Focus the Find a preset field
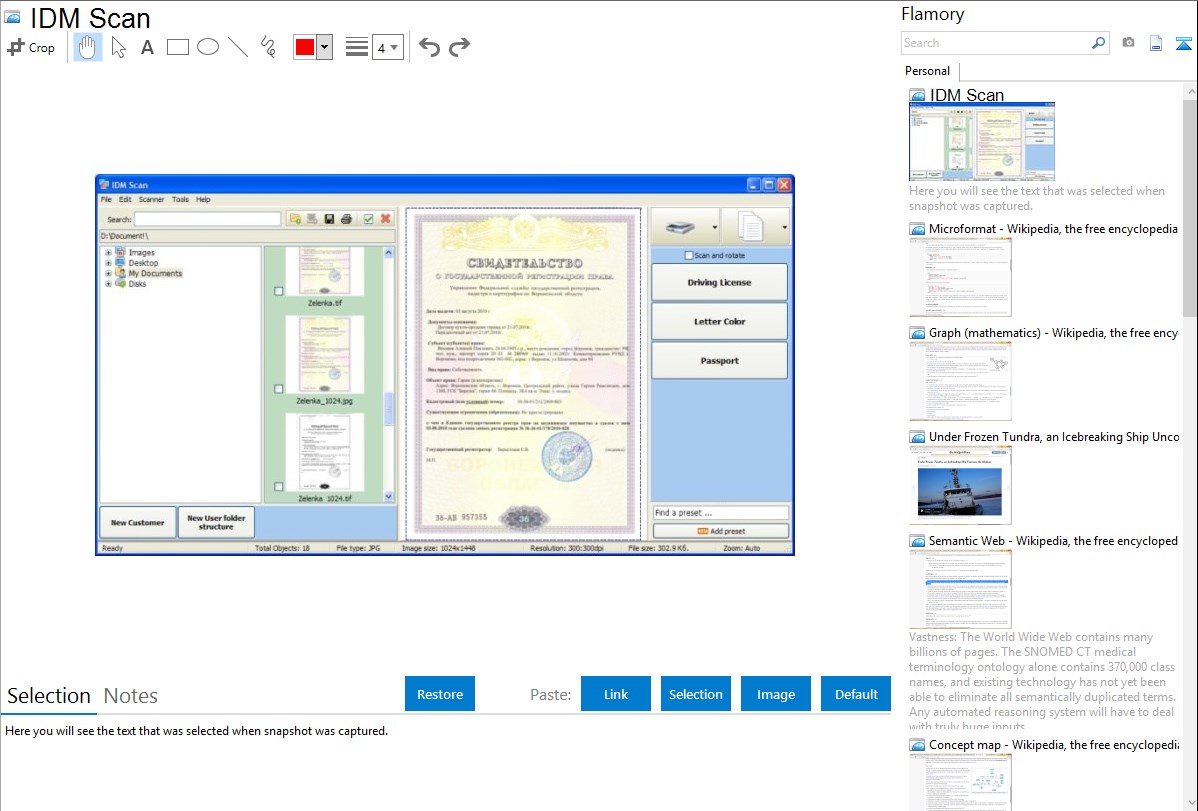This screenshot has height=811, width=1198. tap(720, 513)
